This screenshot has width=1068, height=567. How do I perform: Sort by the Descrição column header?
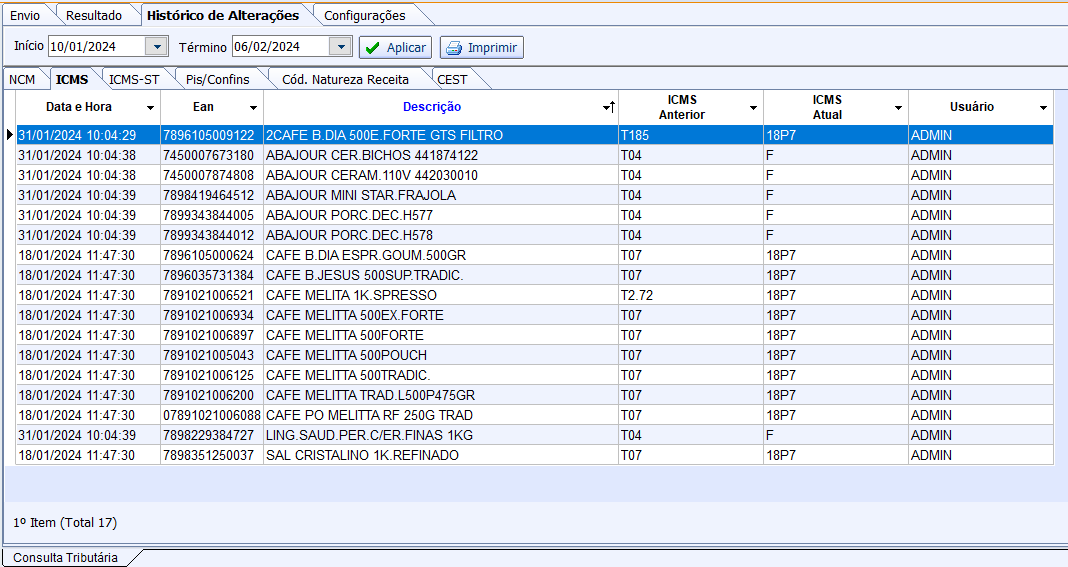point(432,107)
